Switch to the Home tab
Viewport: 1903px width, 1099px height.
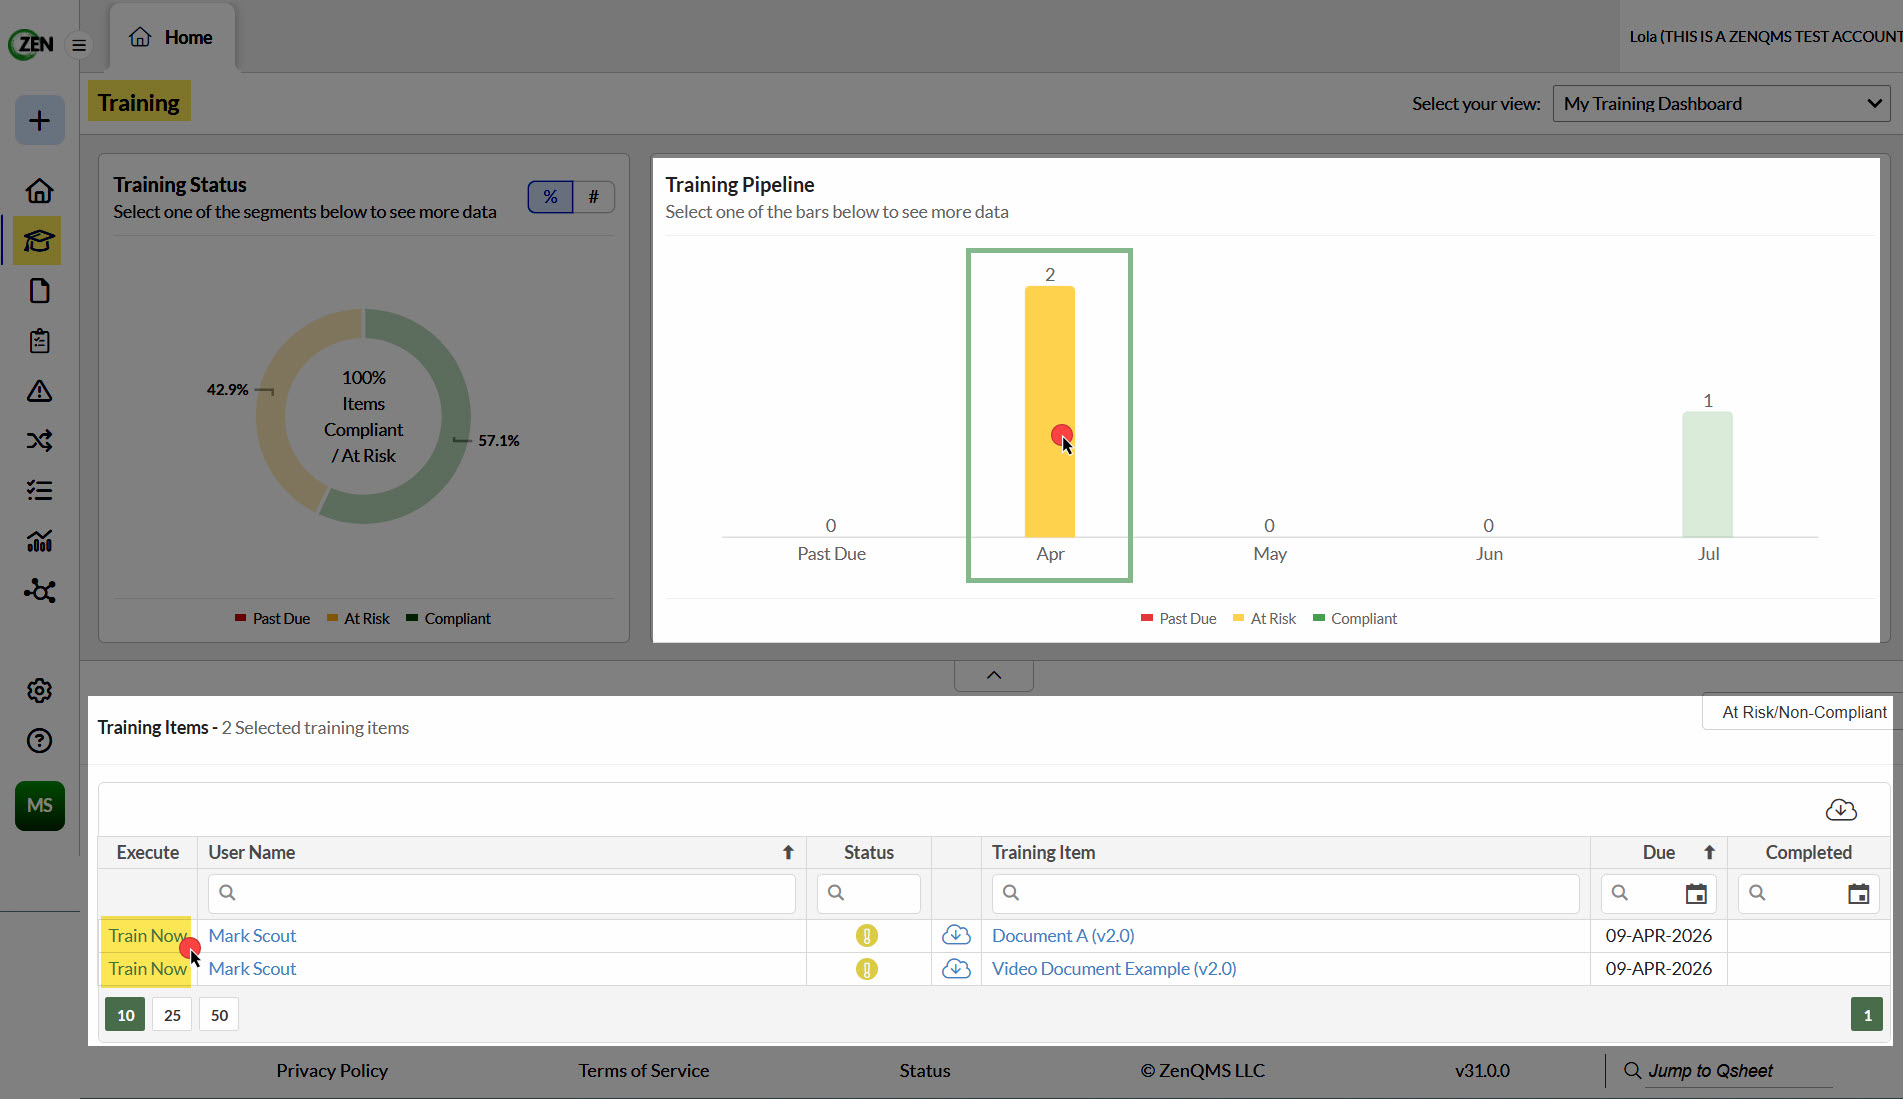(171, 37)
